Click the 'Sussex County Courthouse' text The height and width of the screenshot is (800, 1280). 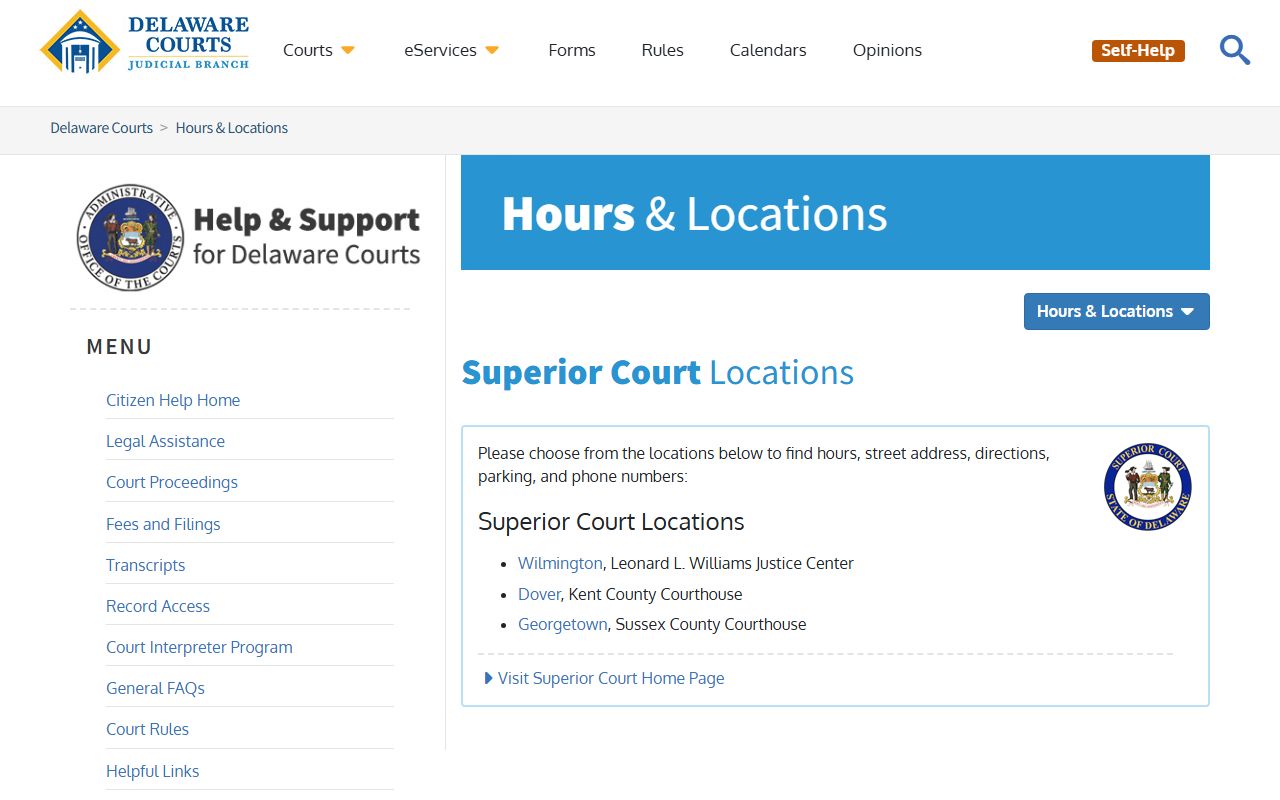[711, 624]
